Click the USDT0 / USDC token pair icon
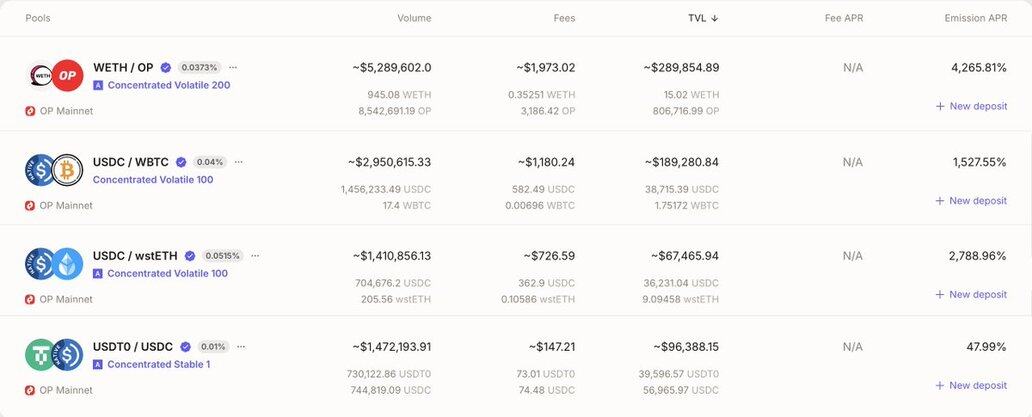Screen dimensions: 1032x417 point(54,355)
